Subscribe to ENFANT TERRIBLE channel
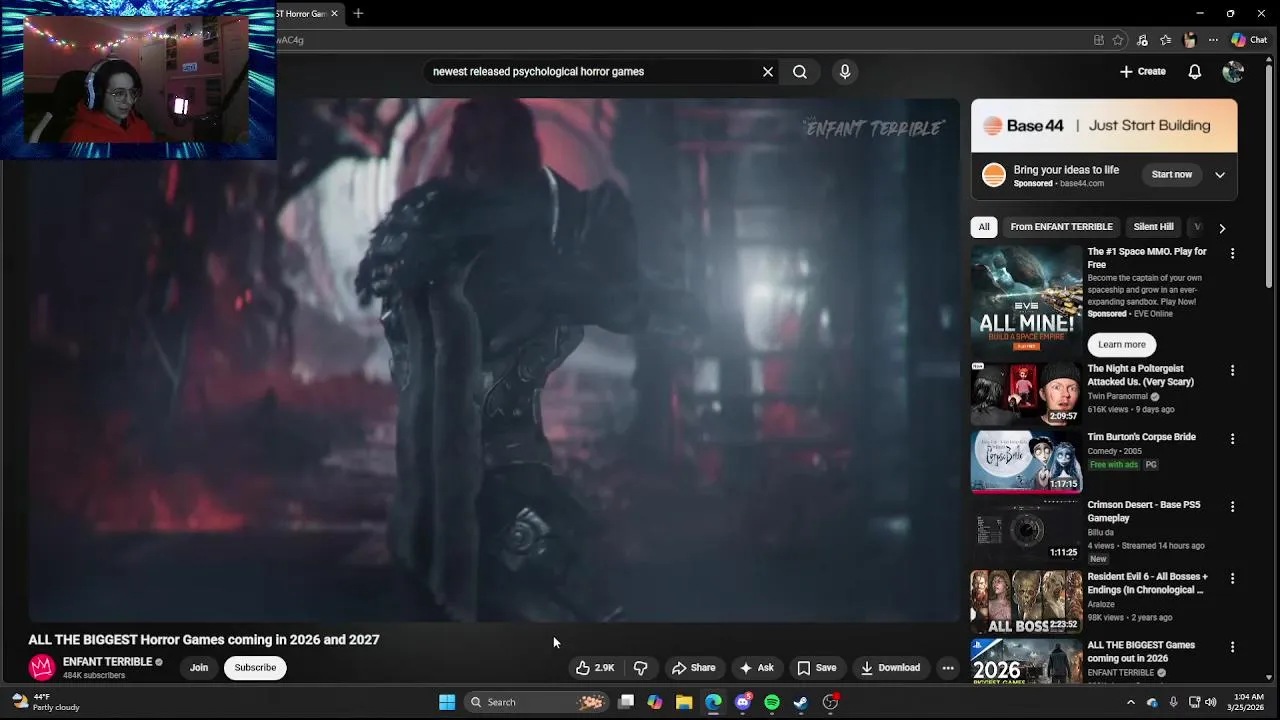The width and height of the screenshot is (1280, 720). [255, 668]
